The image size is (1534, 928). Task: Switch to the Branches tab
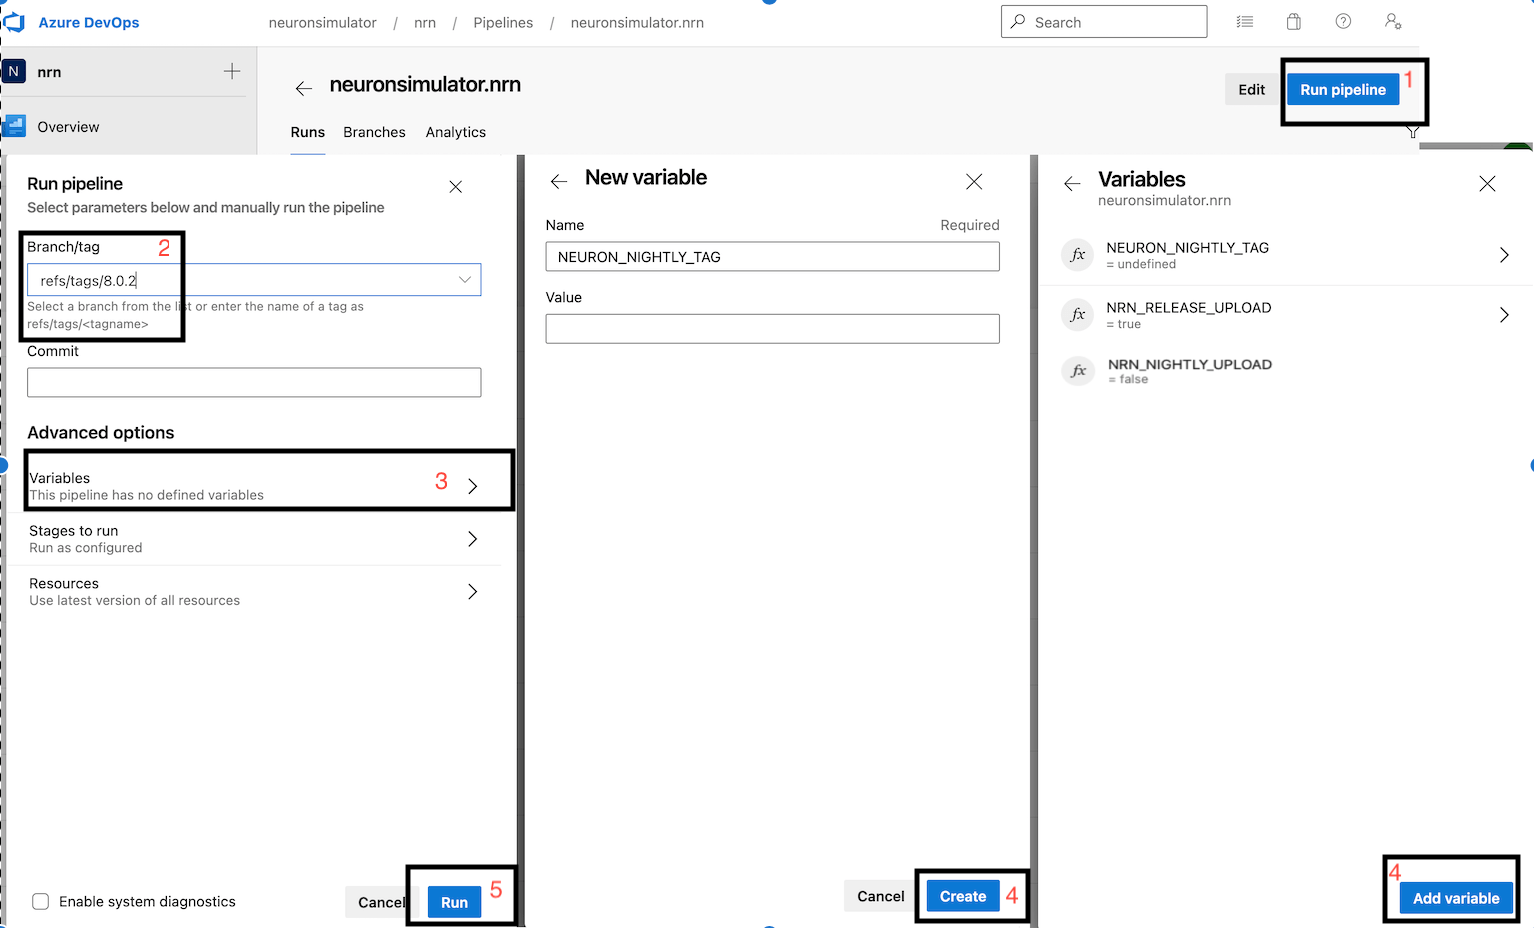[374, 132]
